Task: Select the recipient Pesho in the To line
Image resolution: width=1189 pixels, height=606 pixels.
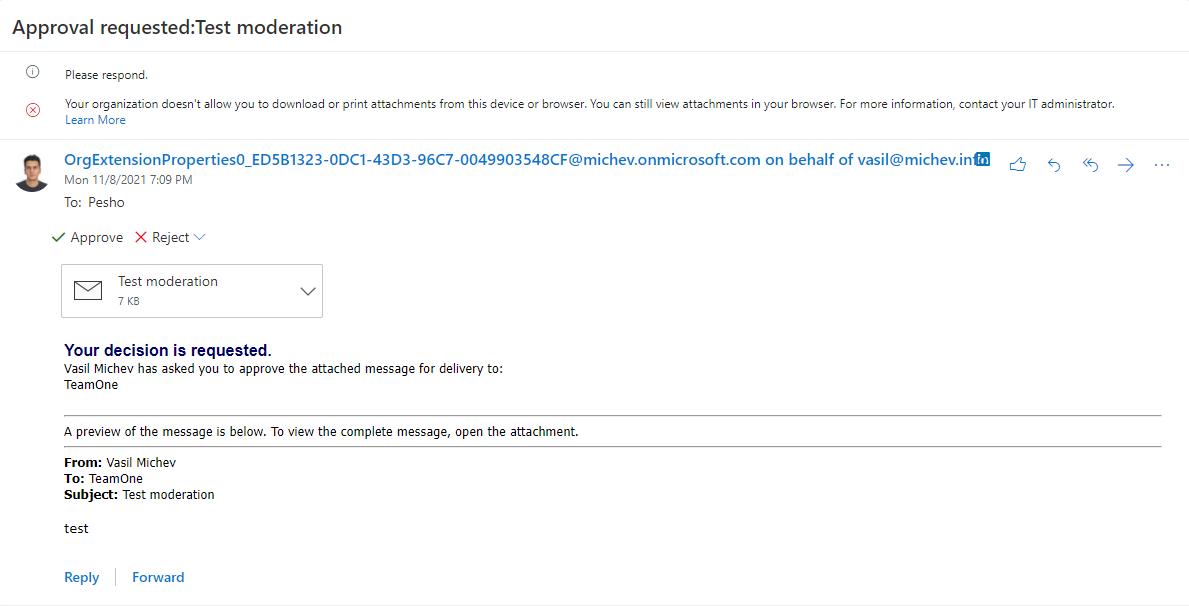Action: (106, 202)
